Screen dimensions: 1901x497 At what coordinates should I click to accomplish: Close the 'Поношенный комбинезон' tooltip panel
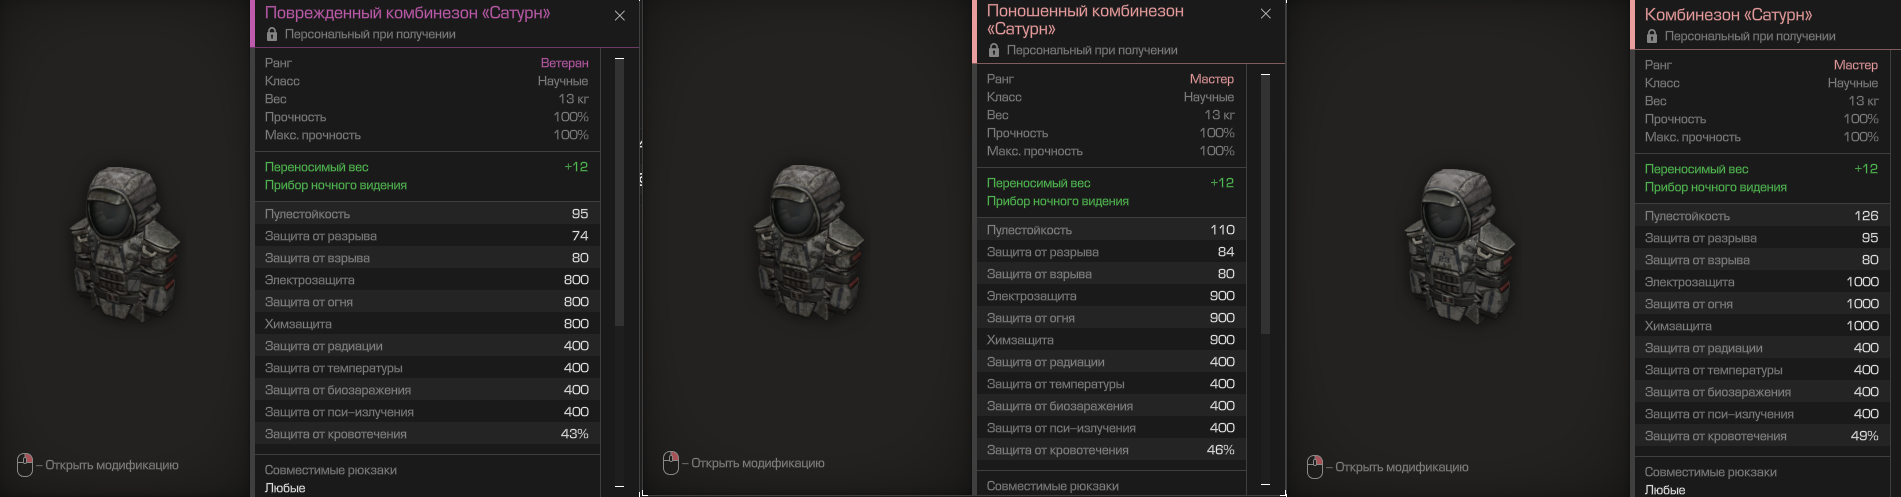(1266, 14)
